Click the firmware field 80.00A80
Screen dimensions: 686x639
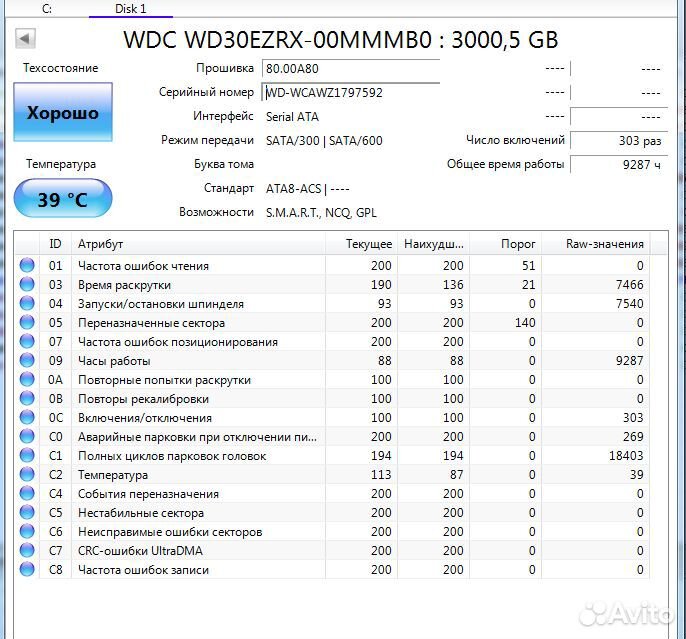[350, 69]
